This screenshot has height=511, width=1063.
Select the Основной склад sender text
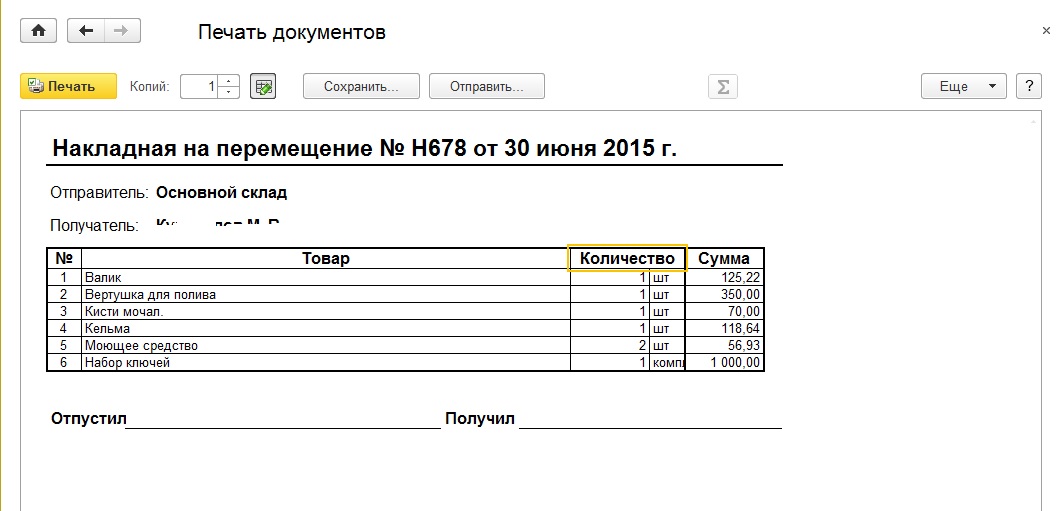point(222,192)
